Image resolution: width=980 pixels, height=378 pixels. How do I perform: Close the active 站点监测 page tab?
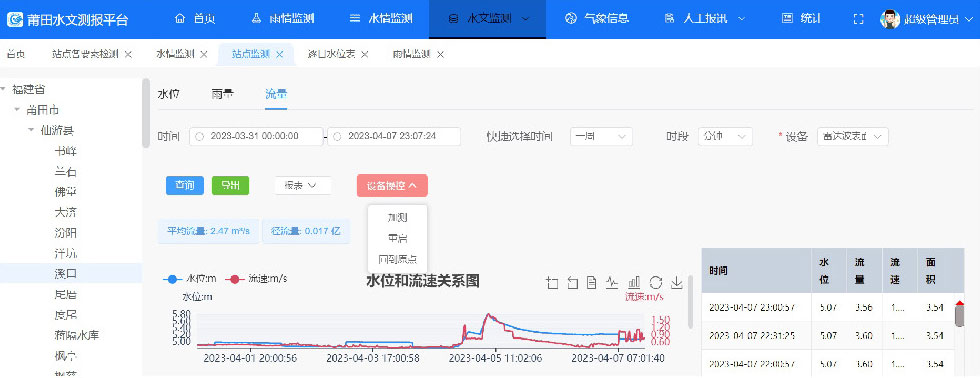(279, 54)
